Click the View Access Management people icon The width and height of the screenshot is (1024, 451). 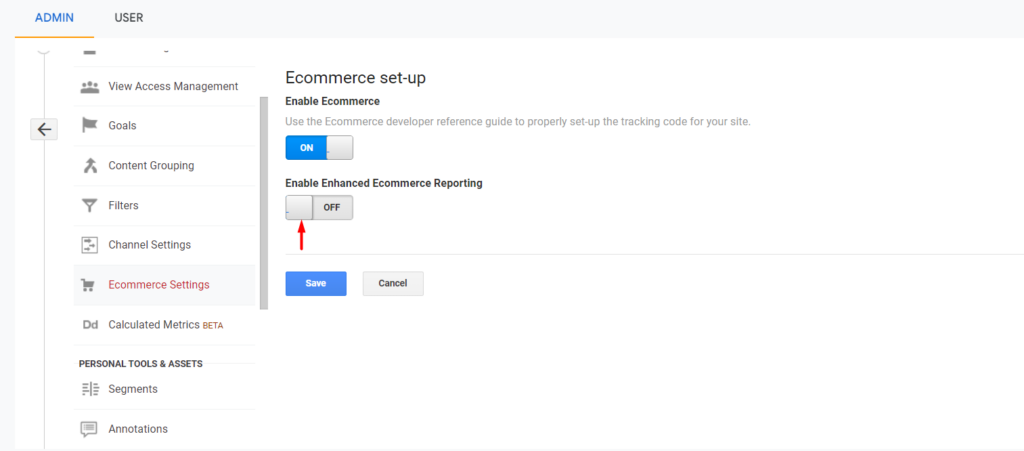pos(89,87)
